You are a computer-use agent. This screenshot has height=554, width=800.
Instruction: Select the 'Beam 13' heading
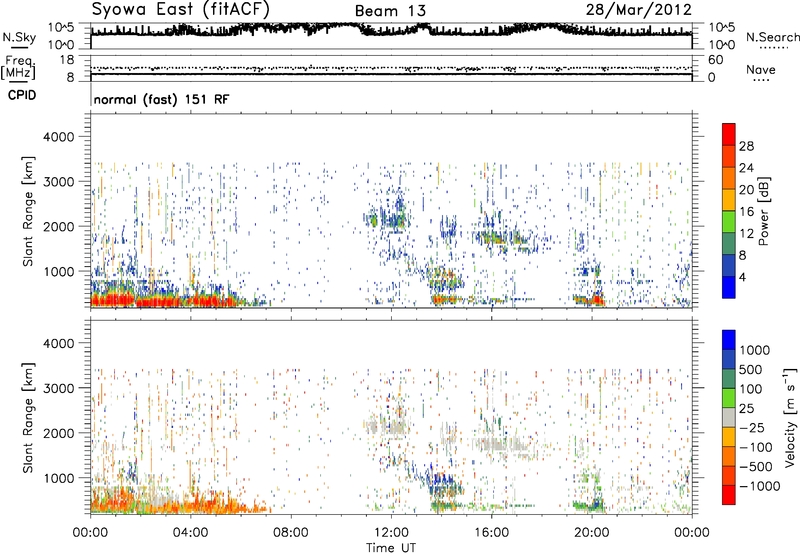[x=390, y=11]
